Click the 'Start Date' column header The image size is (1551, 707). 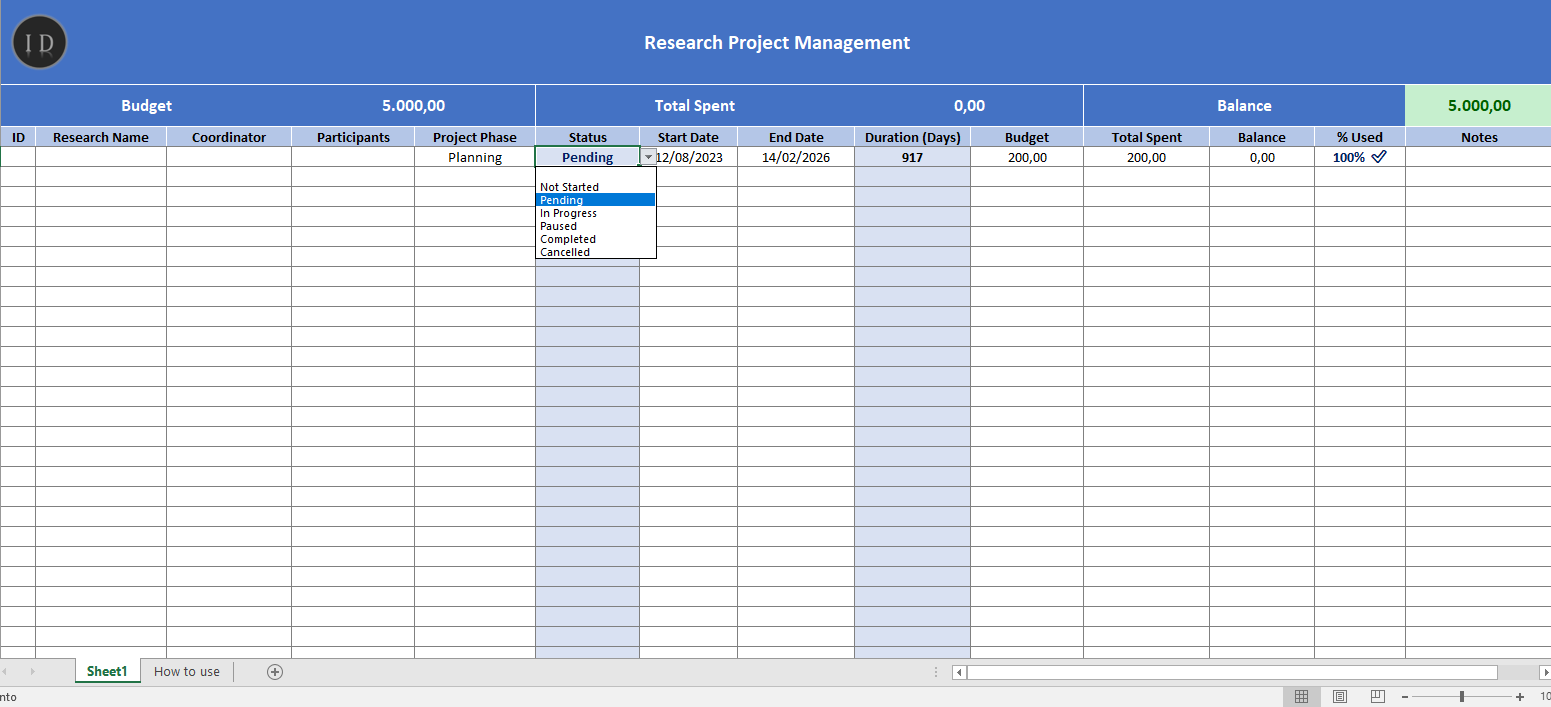coord(688,137)
